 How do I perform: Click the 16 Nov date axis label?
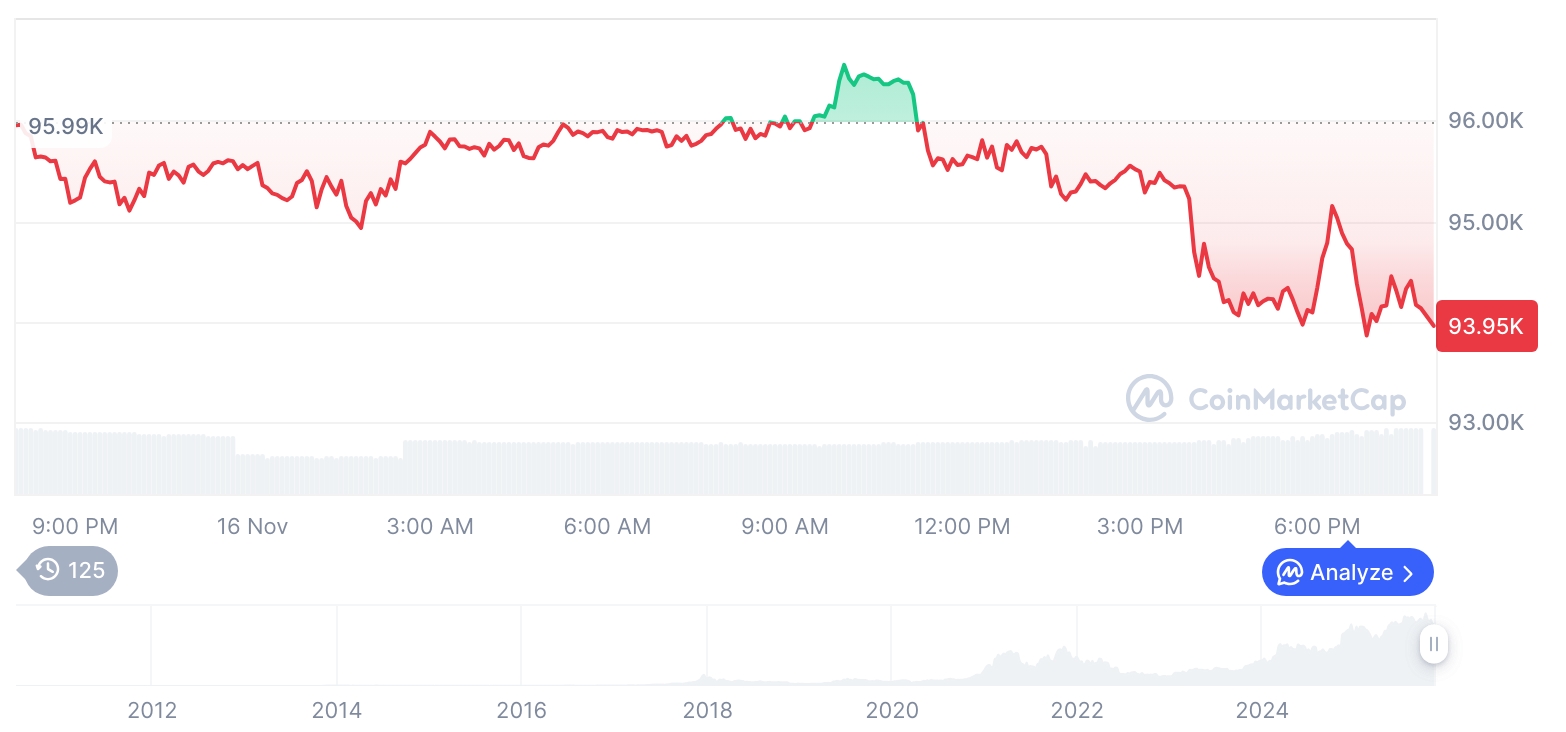[x=252, y=526]
